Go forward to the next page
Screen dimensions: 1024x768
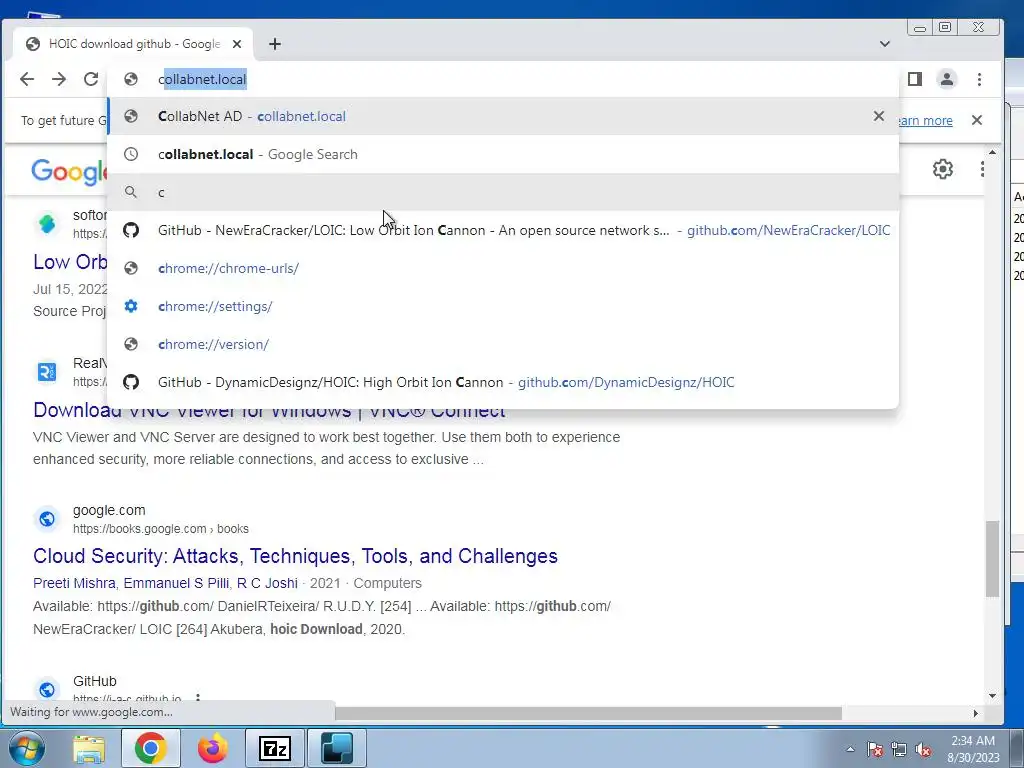coord(59,79)
